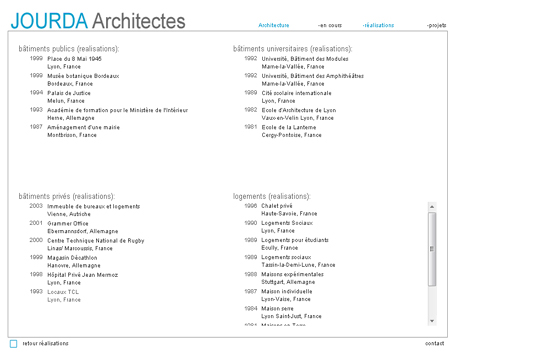This screenshot has height=360, width=550.
Task: Select Ecole de la Lanterne entry
Action: coord(289,127)
